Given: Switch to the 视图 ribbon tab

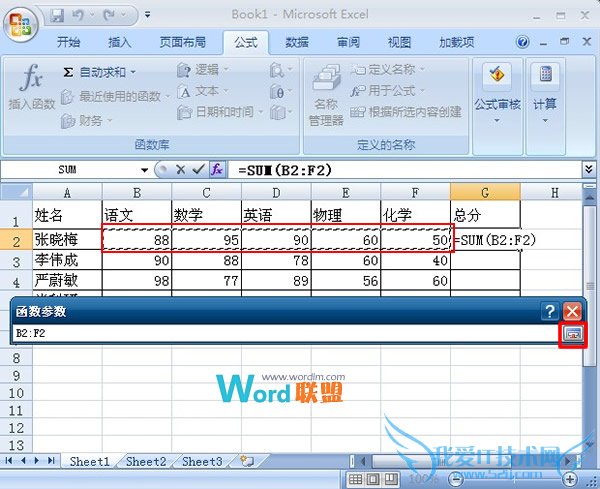Looking at the screenshot, I should 399,42.
